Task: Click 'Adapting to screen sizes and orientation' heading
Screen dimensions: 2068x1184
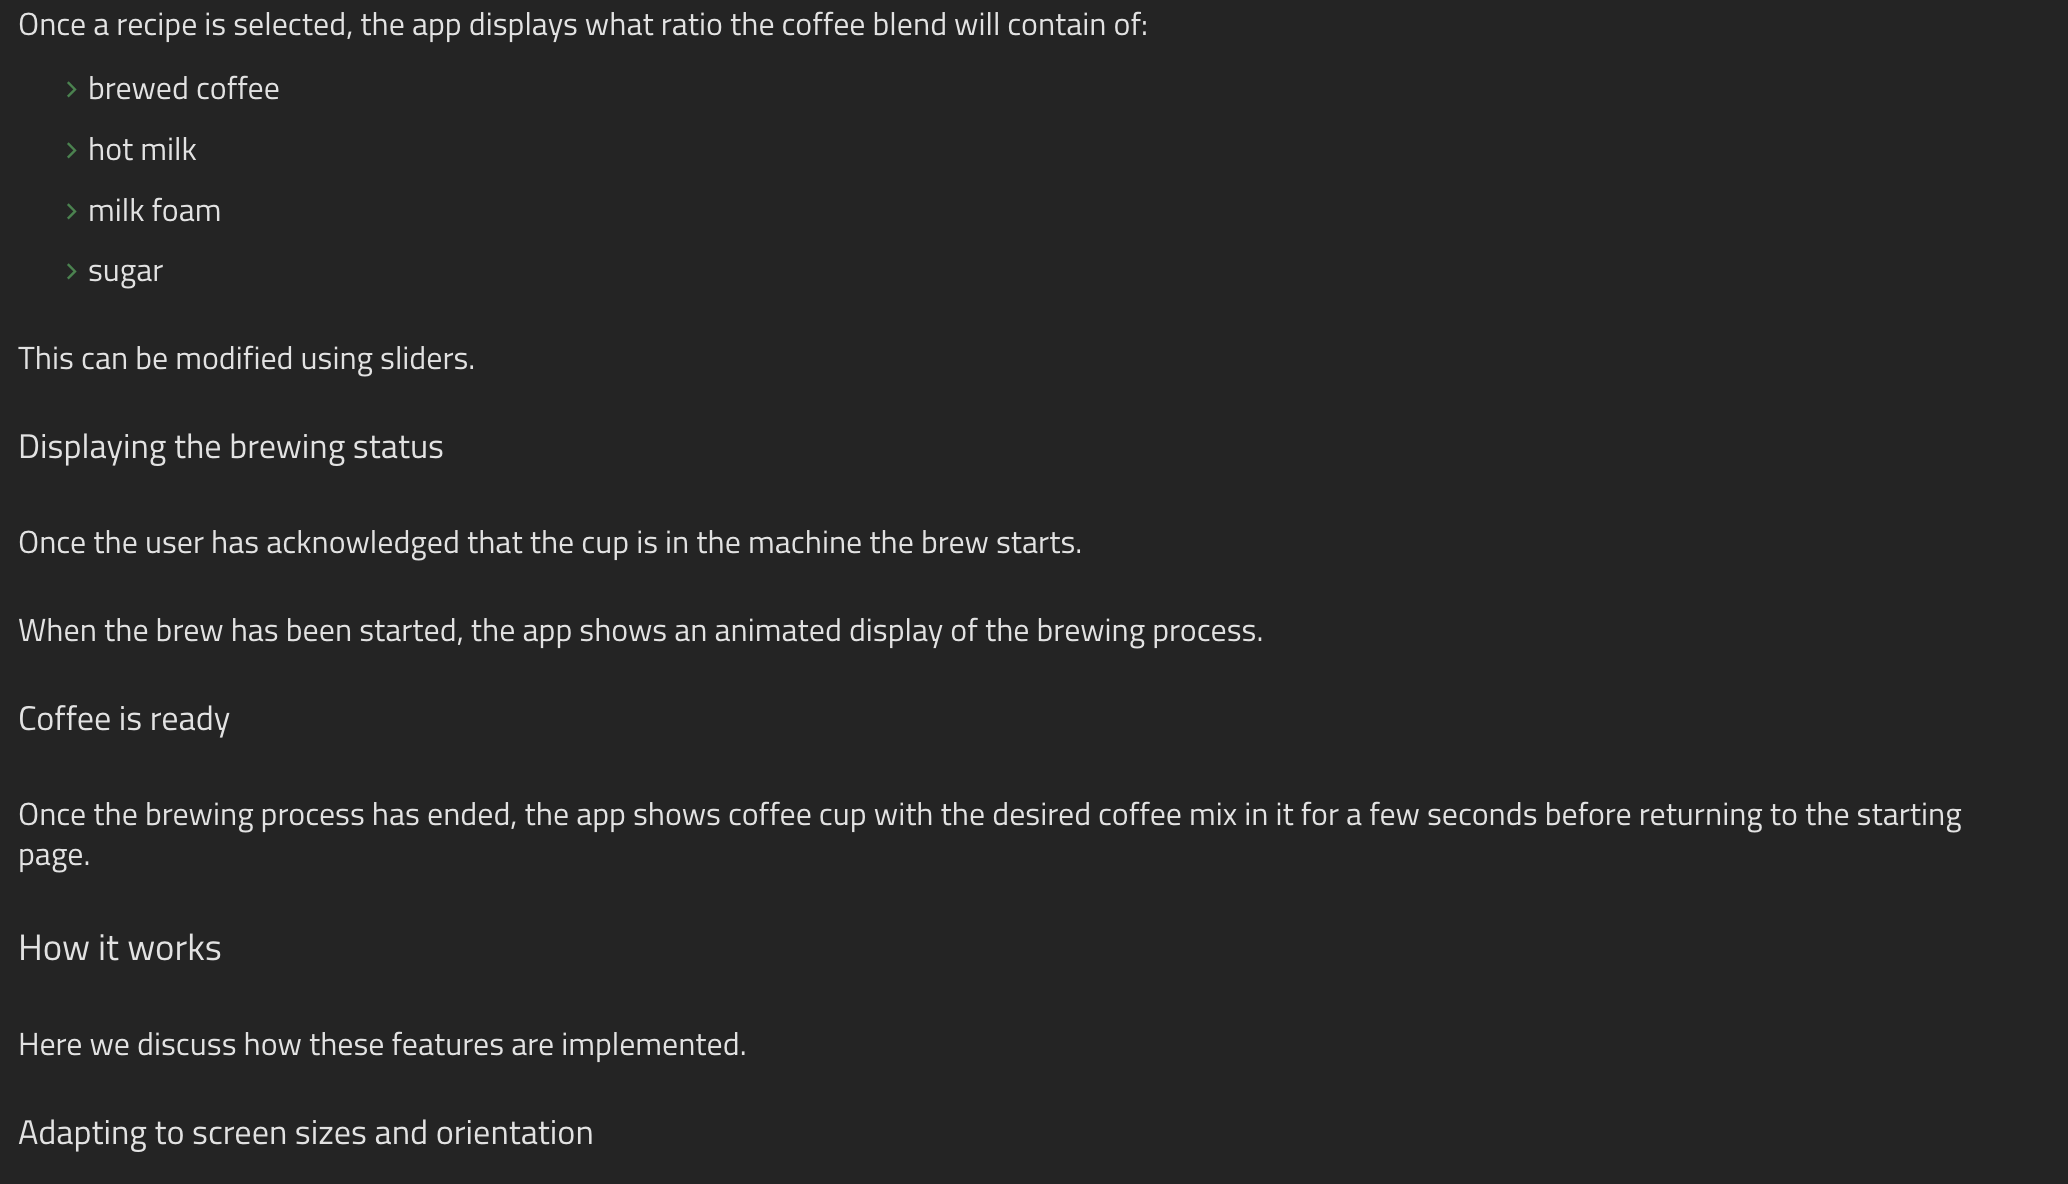Action: pos(306,1133)
